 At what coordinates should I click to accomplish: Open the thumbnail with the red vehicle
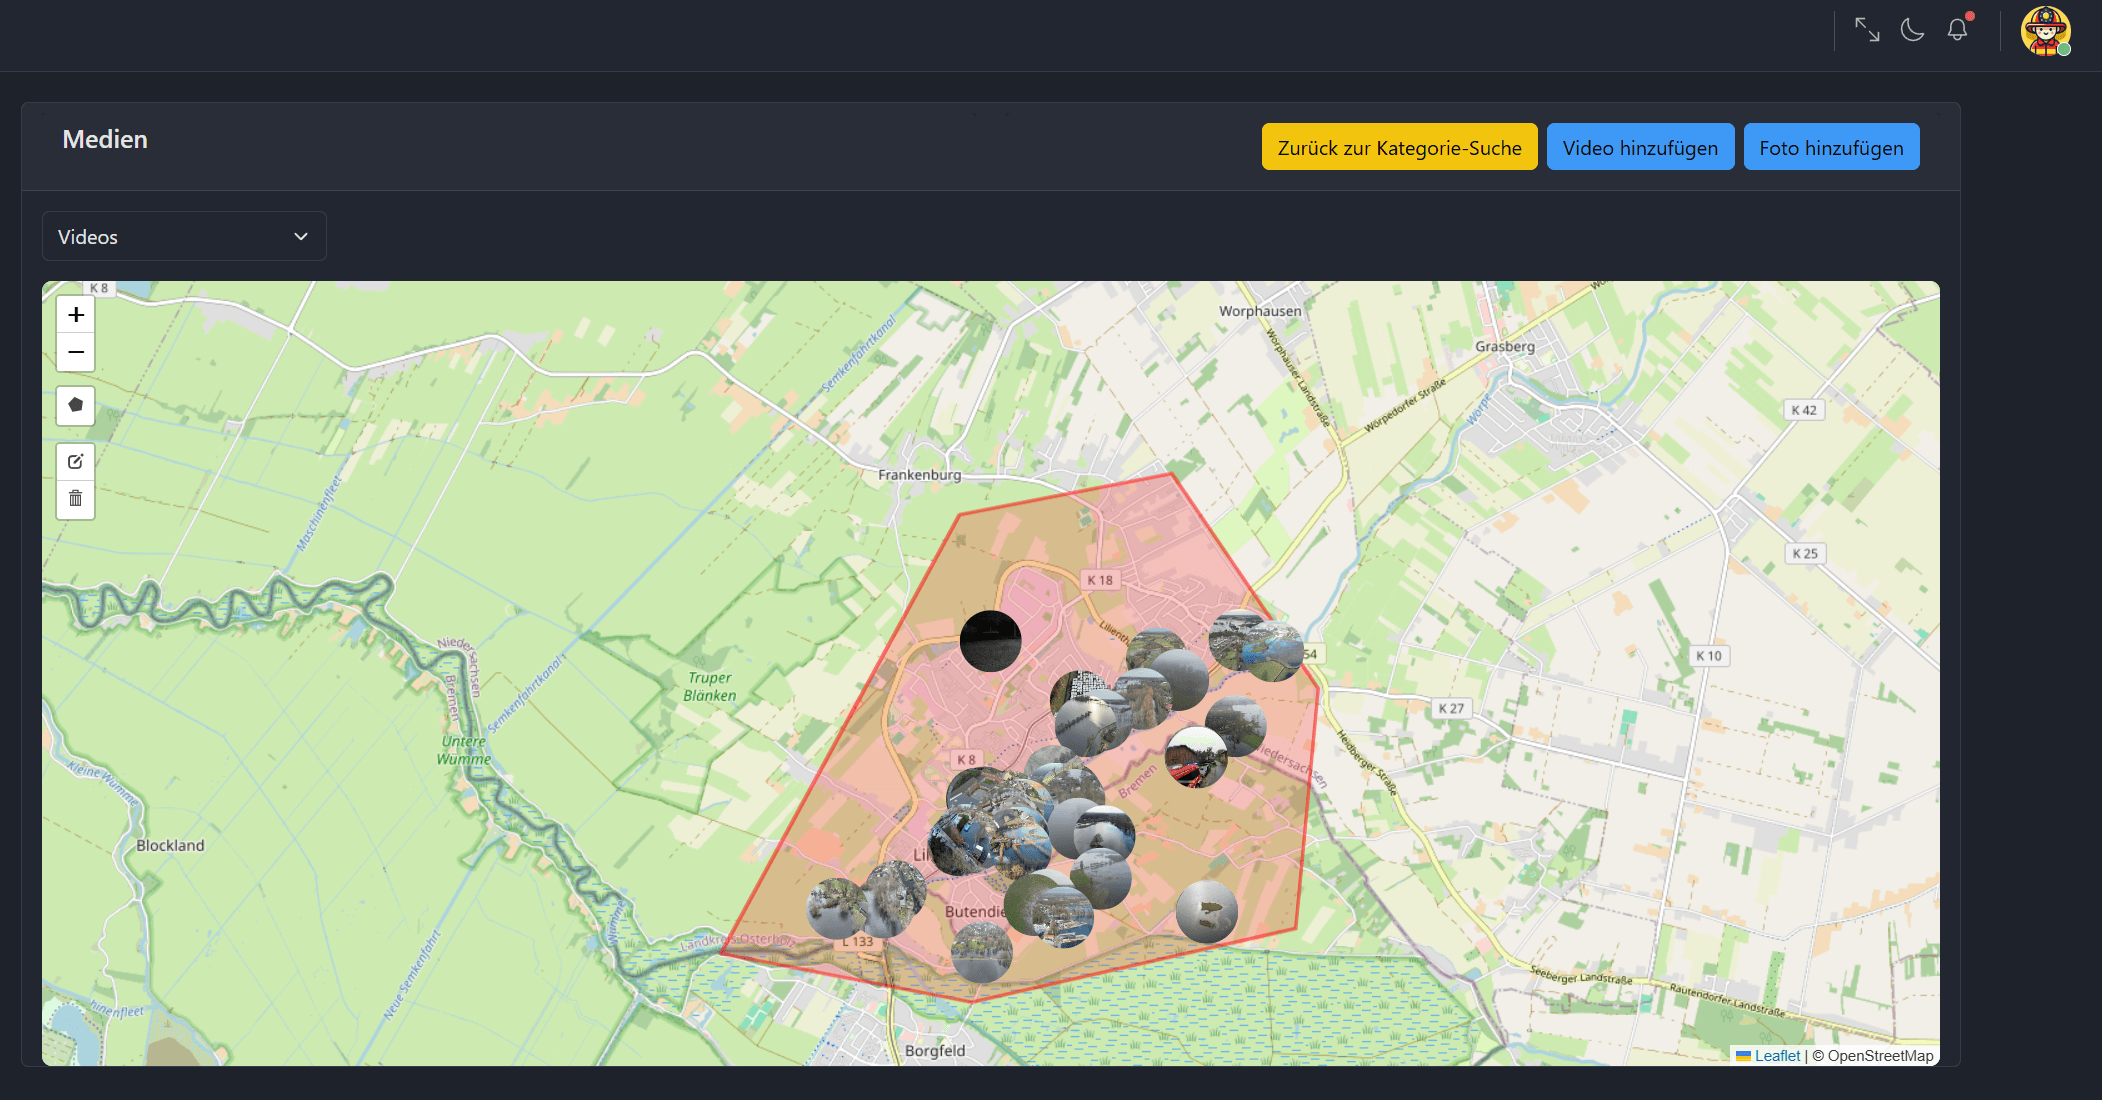pos(1196,758)
